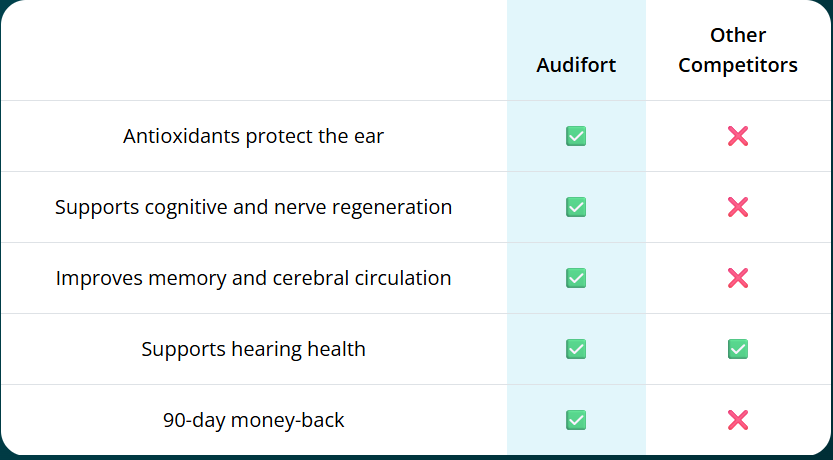Viewport: 833px width, 460px height.
Task: Click "90-day money-back" row label
Action: tap(253, 420)
